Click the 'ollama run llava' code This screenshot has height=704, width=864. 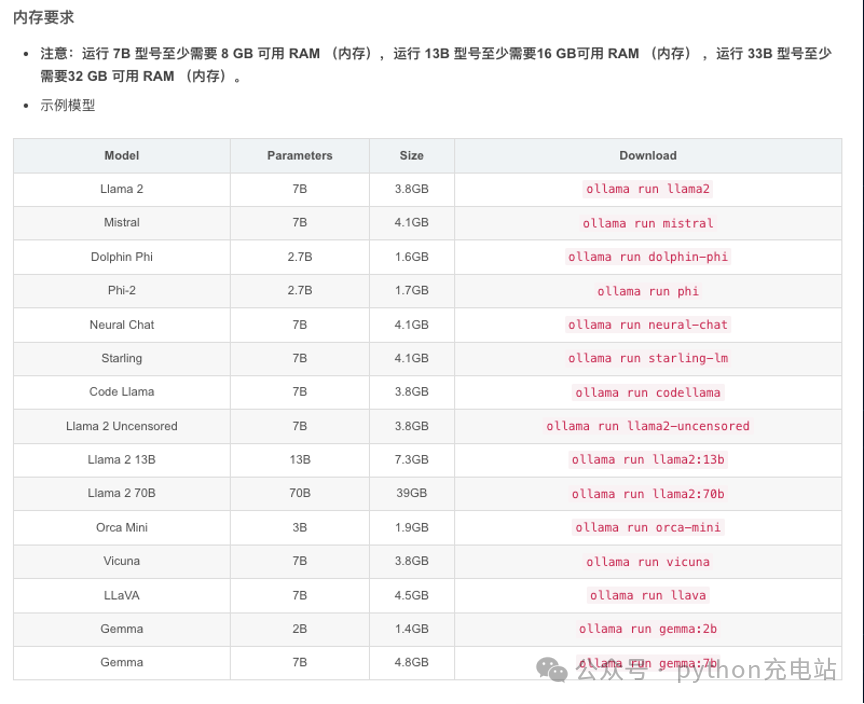(647, 595)
